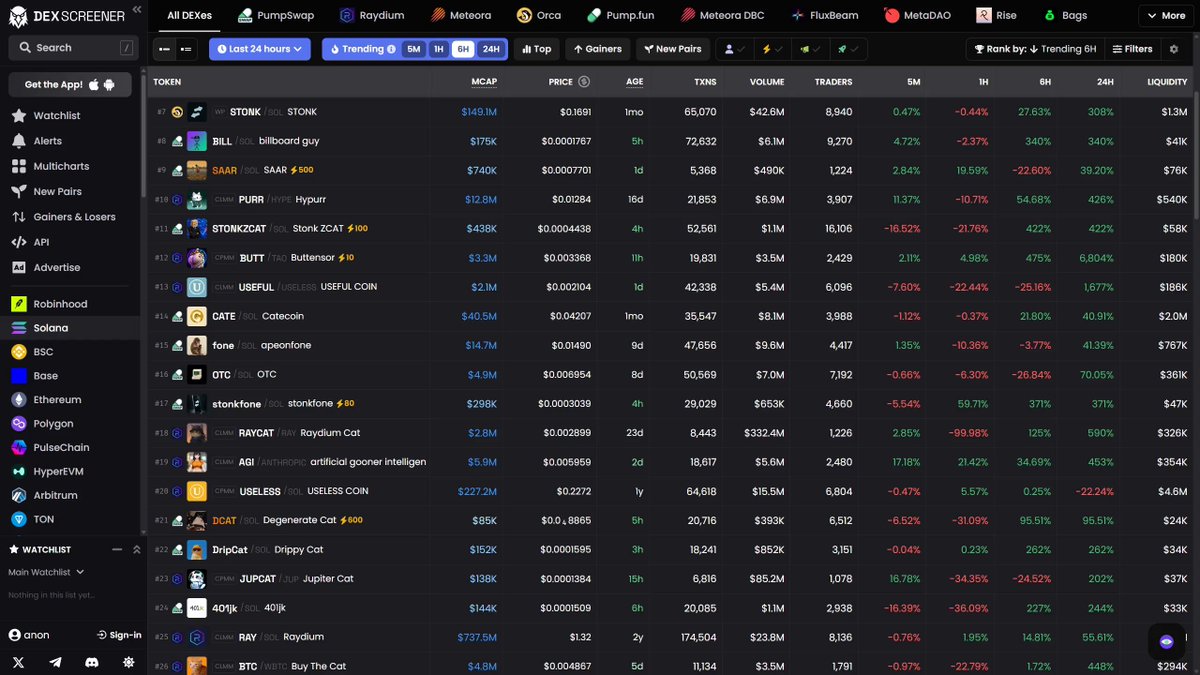Switch trending timeframe to 1H
Image resolution: width=1200 pixels, height=675 pixels.
pos(438,49)
